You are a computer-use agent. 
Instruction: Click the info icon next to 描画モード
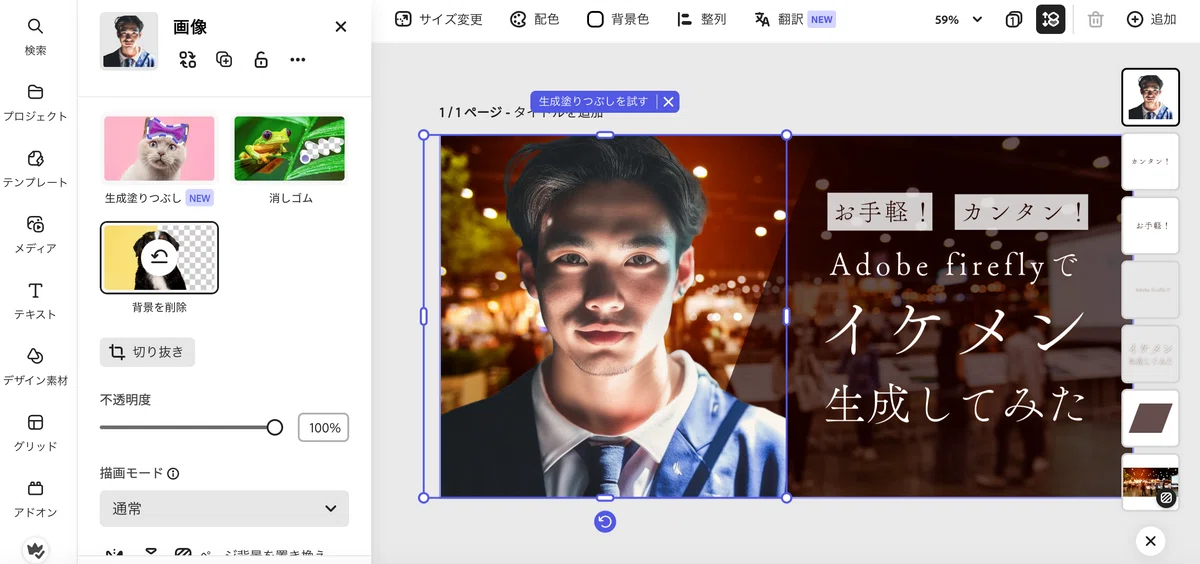coord(173,473)
